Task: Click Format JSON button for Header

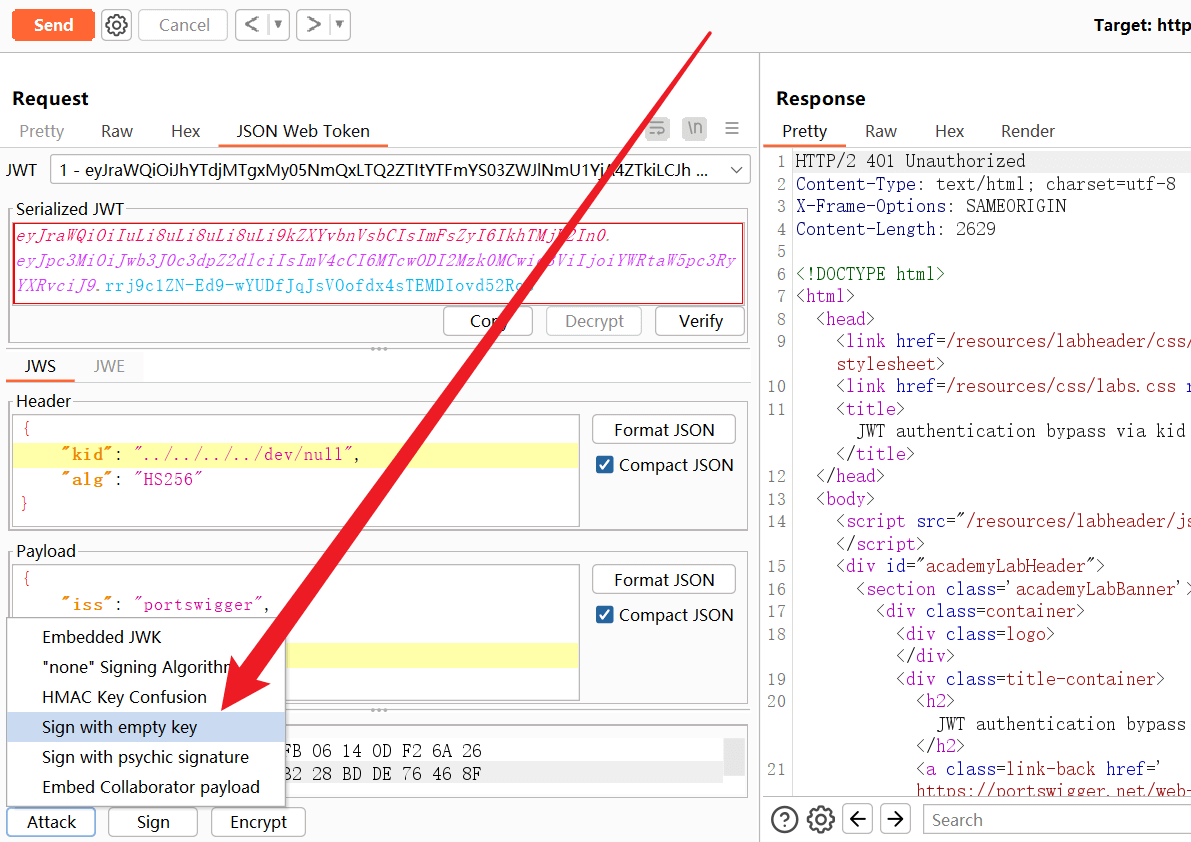Action: pos(664,430)
